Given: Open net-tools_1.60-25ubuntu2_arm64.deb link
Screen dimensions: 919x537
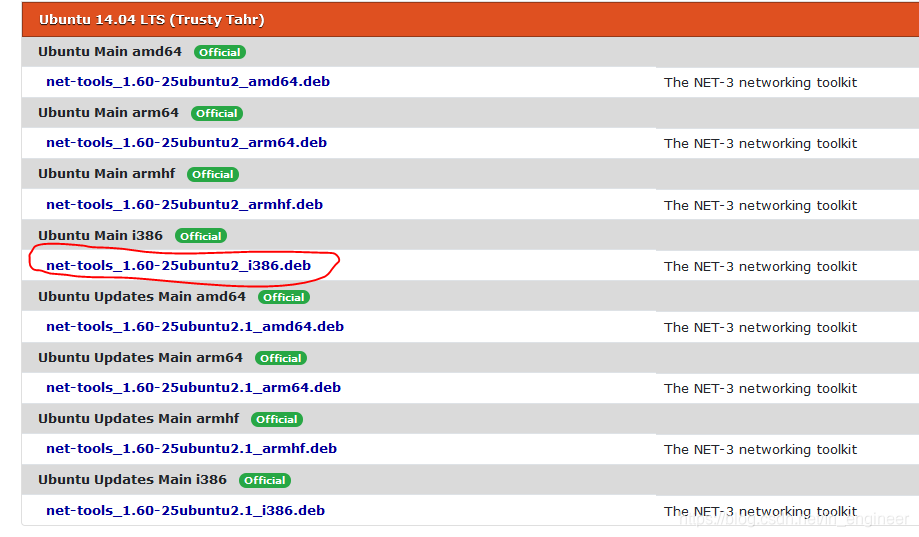Looking at the screenshot, I should click(x=186, y=142).
